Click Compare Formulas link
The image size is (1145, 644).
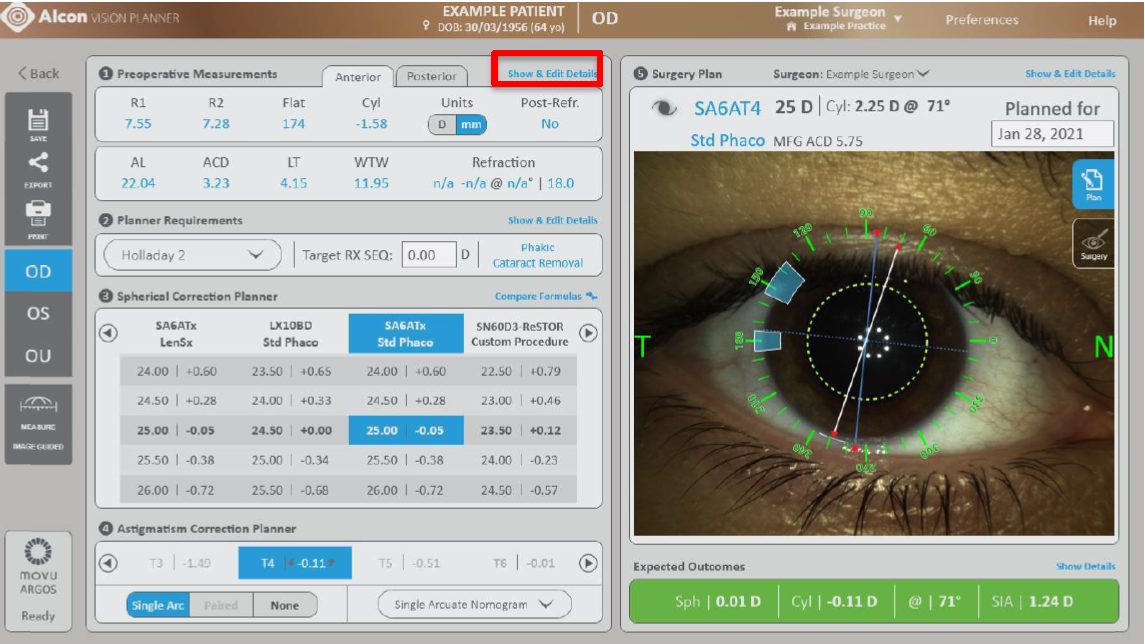(538, 296)
